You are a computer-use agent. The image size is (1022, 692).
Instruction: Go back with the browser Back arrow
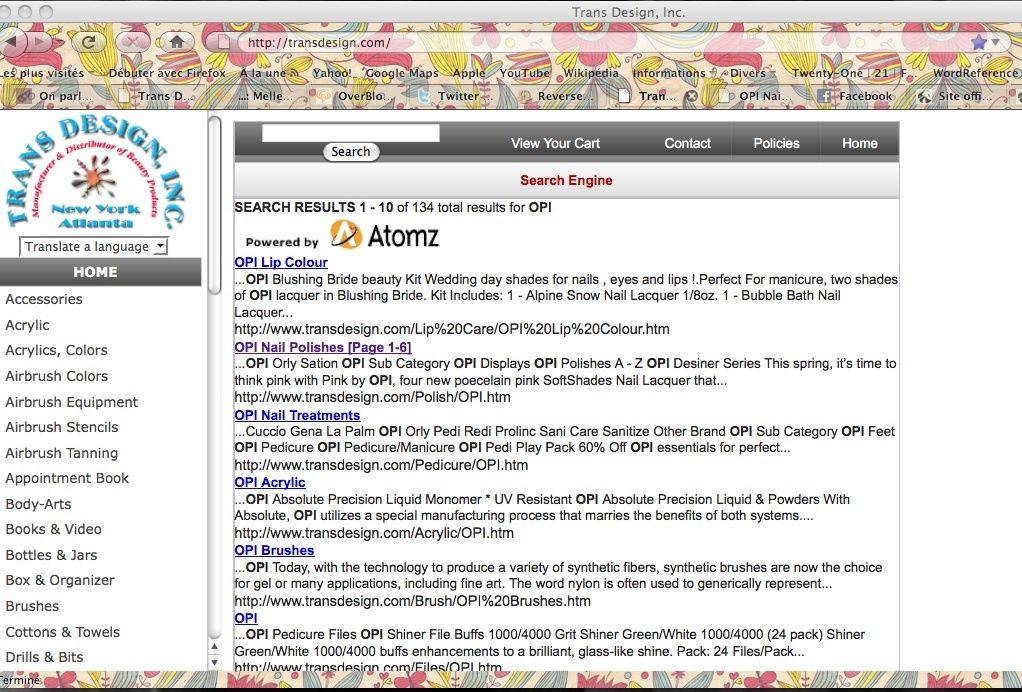point(11,42)
